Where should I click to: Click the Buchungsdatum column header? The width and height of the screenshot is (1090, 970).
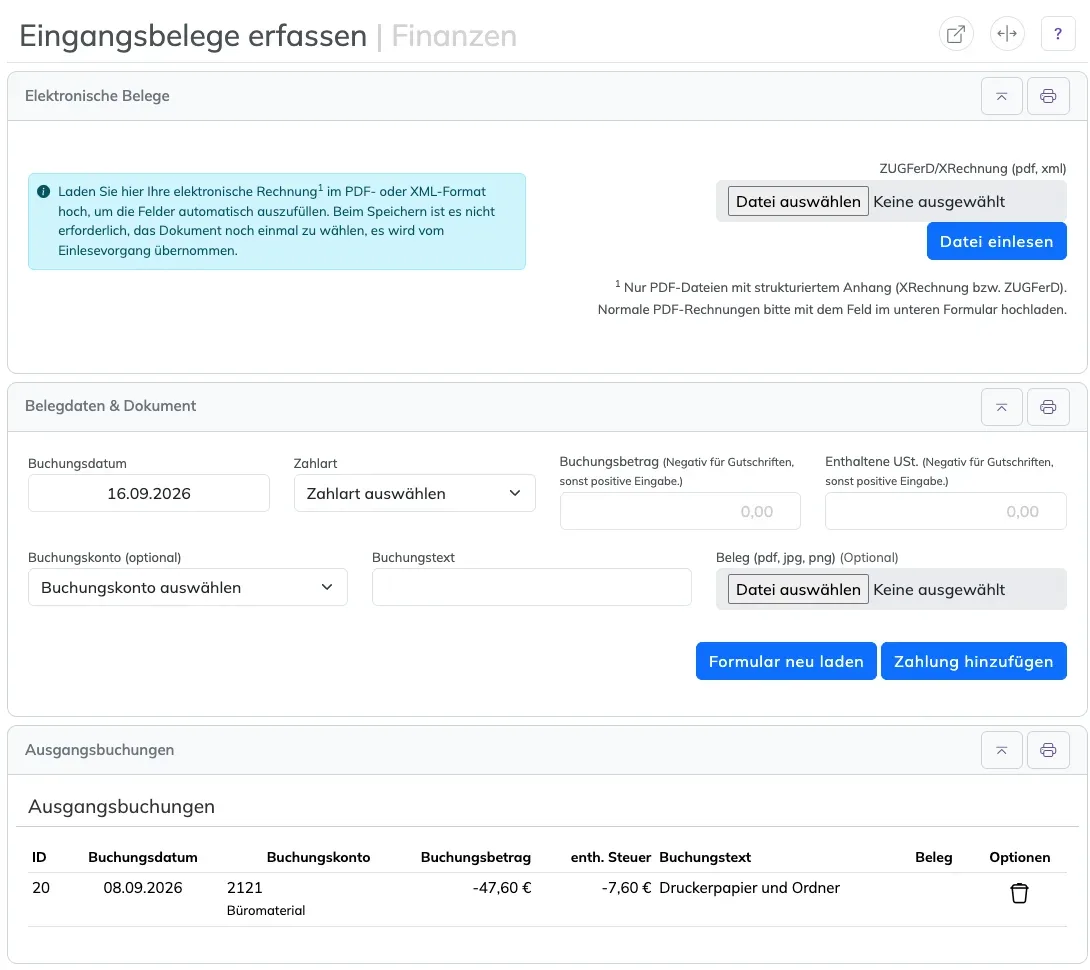pyautogui.click(x=143, y=857)
